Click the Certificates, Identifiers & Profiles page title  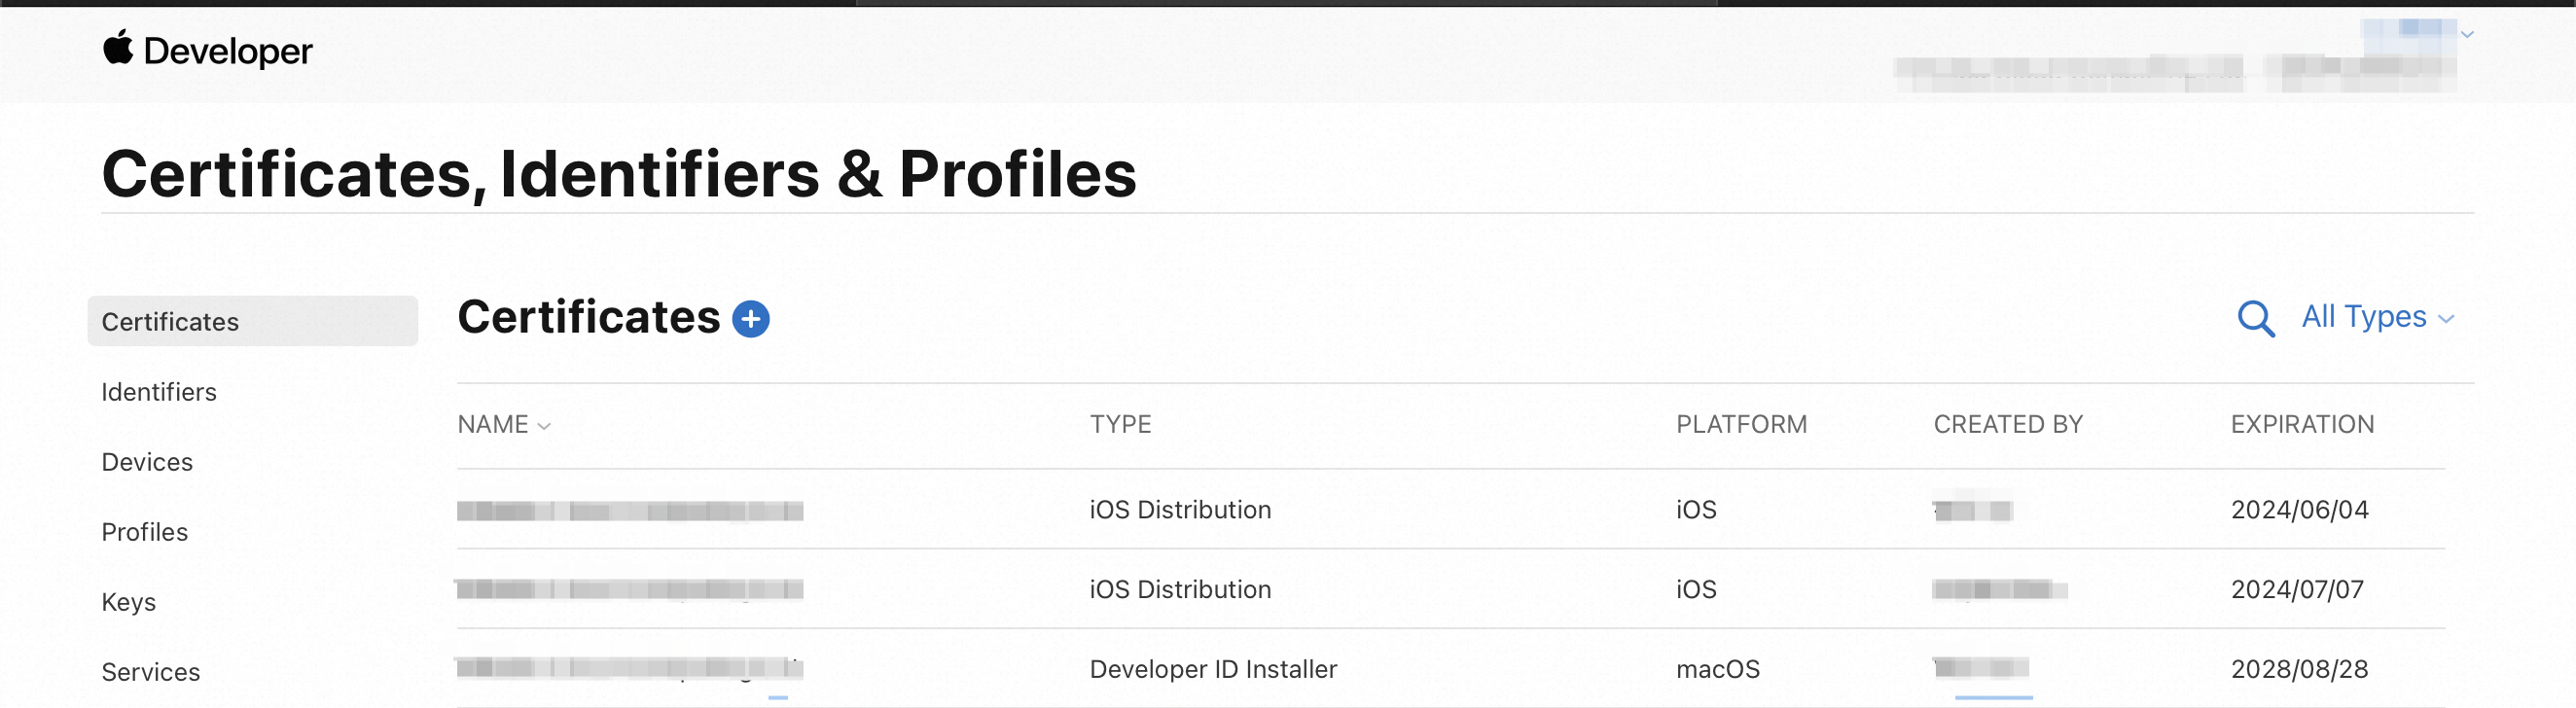pyautogui.click(x=619, y=174)
